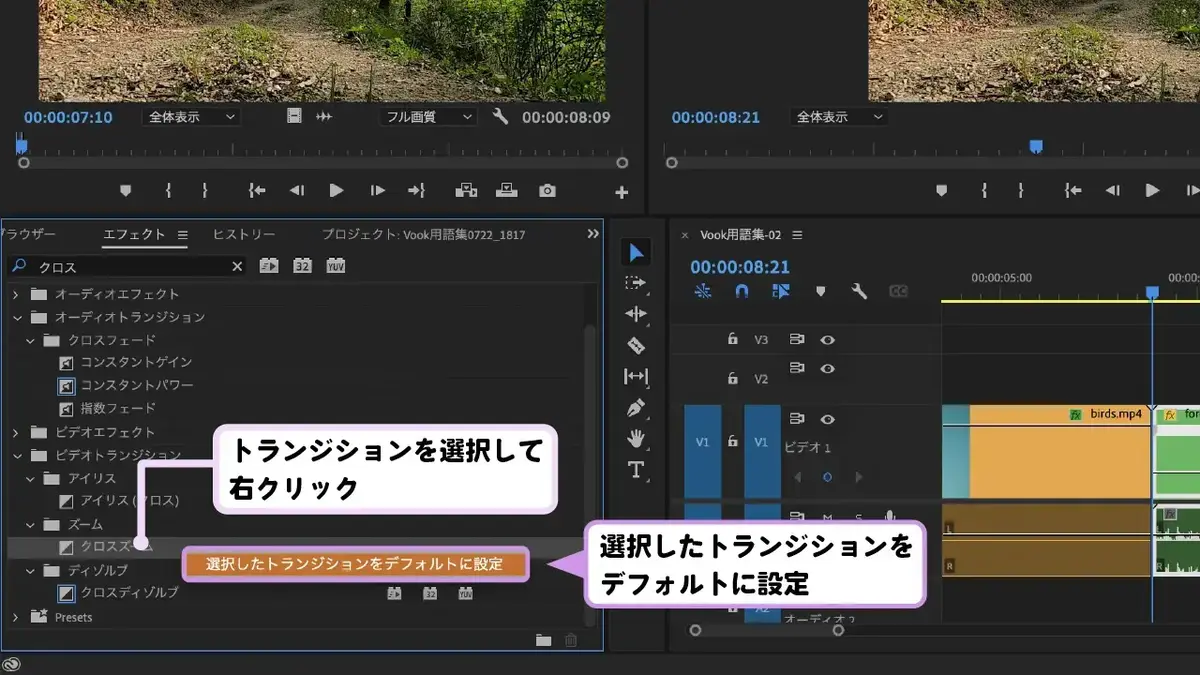Open timeline wrench settings

859,291
